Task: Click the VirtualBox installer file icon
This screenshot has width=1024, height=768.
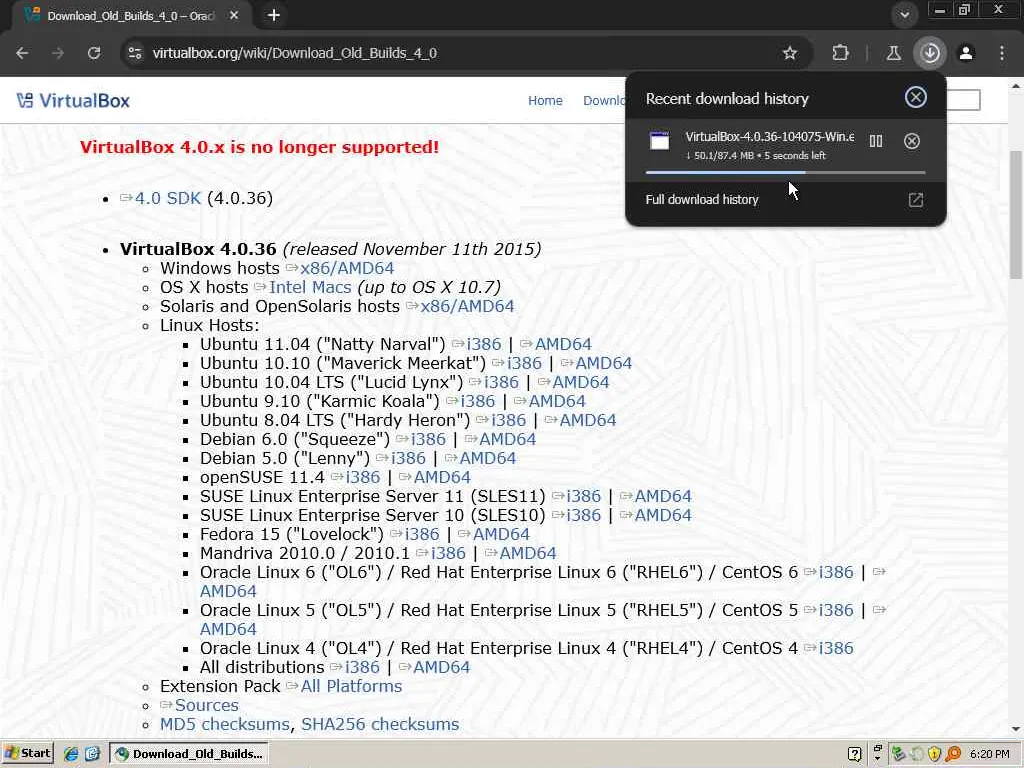Action: 660,141
